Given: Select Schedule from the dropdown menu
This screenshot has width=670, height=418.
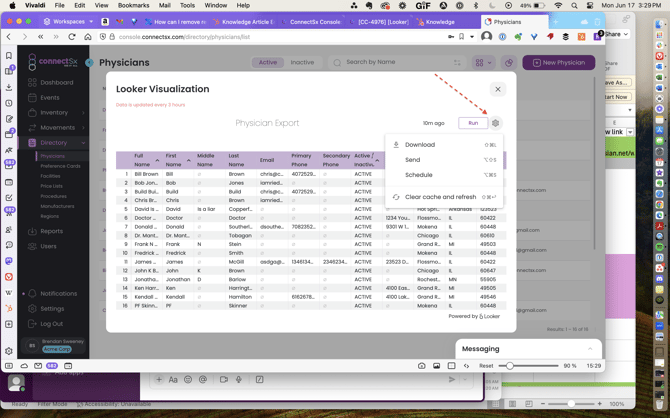Looking at the screenshot, I should 418,175.
